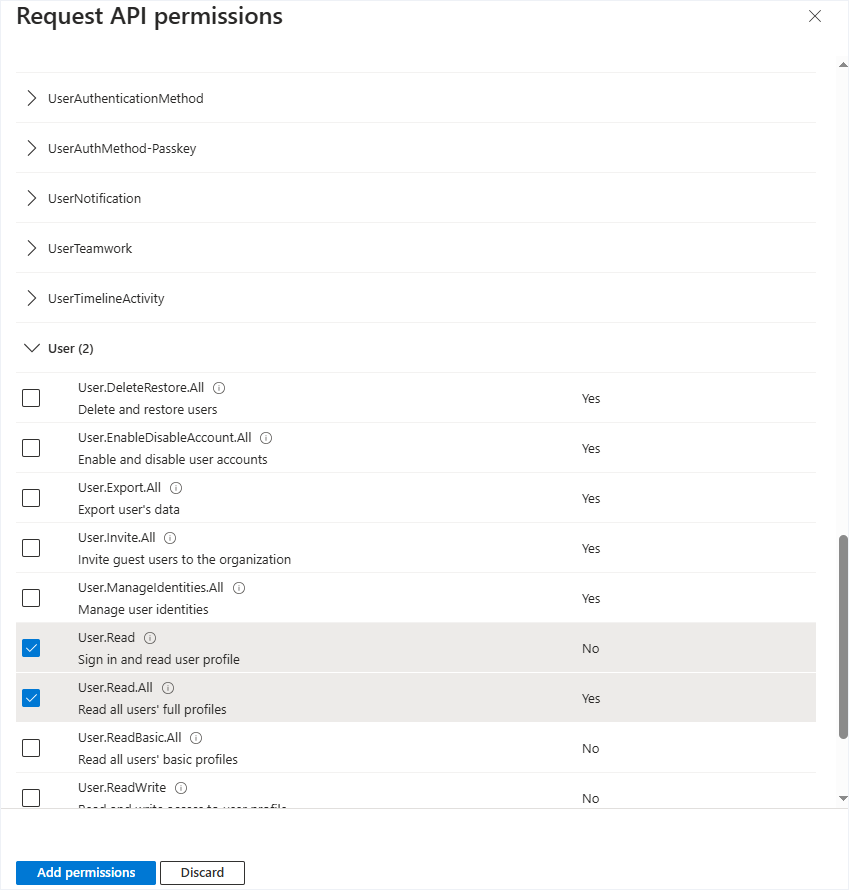Check the User.ReadBasic.All permission box
849x890 pixels.
[x=31, y=748]
